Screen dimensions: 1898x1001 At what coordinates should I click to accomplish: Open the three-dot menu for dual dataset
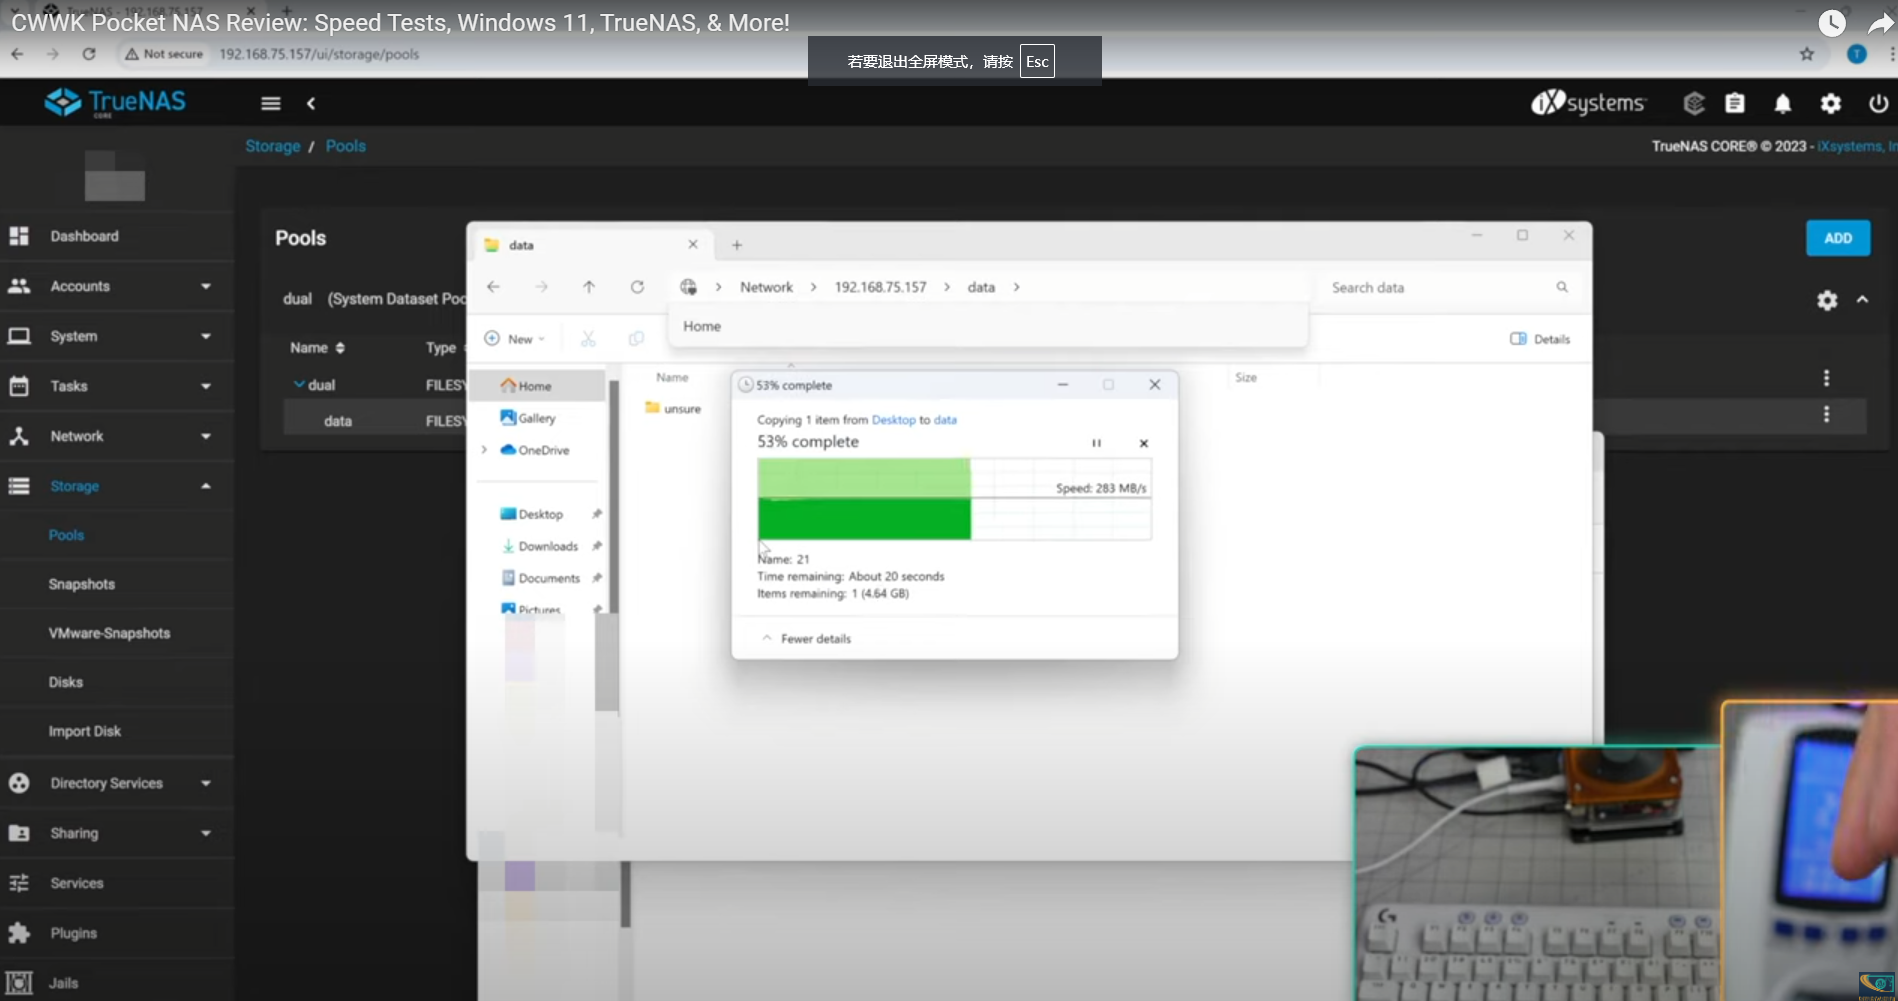click(x=1826, y=378)
